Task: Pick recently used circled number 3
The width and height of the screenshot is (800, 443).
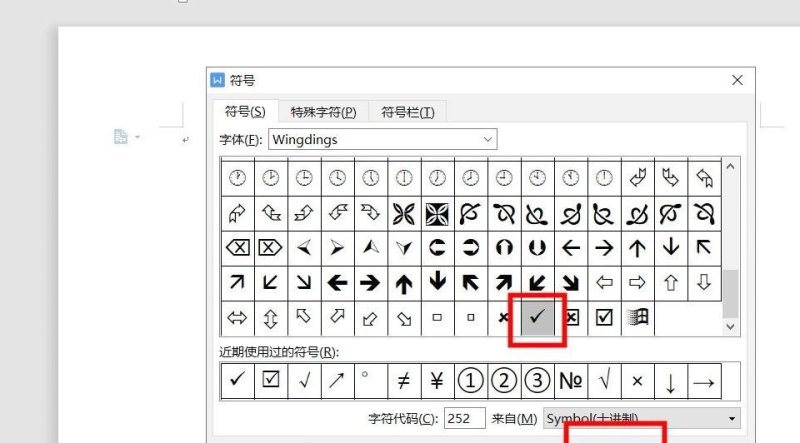Action: coord(537,380)
